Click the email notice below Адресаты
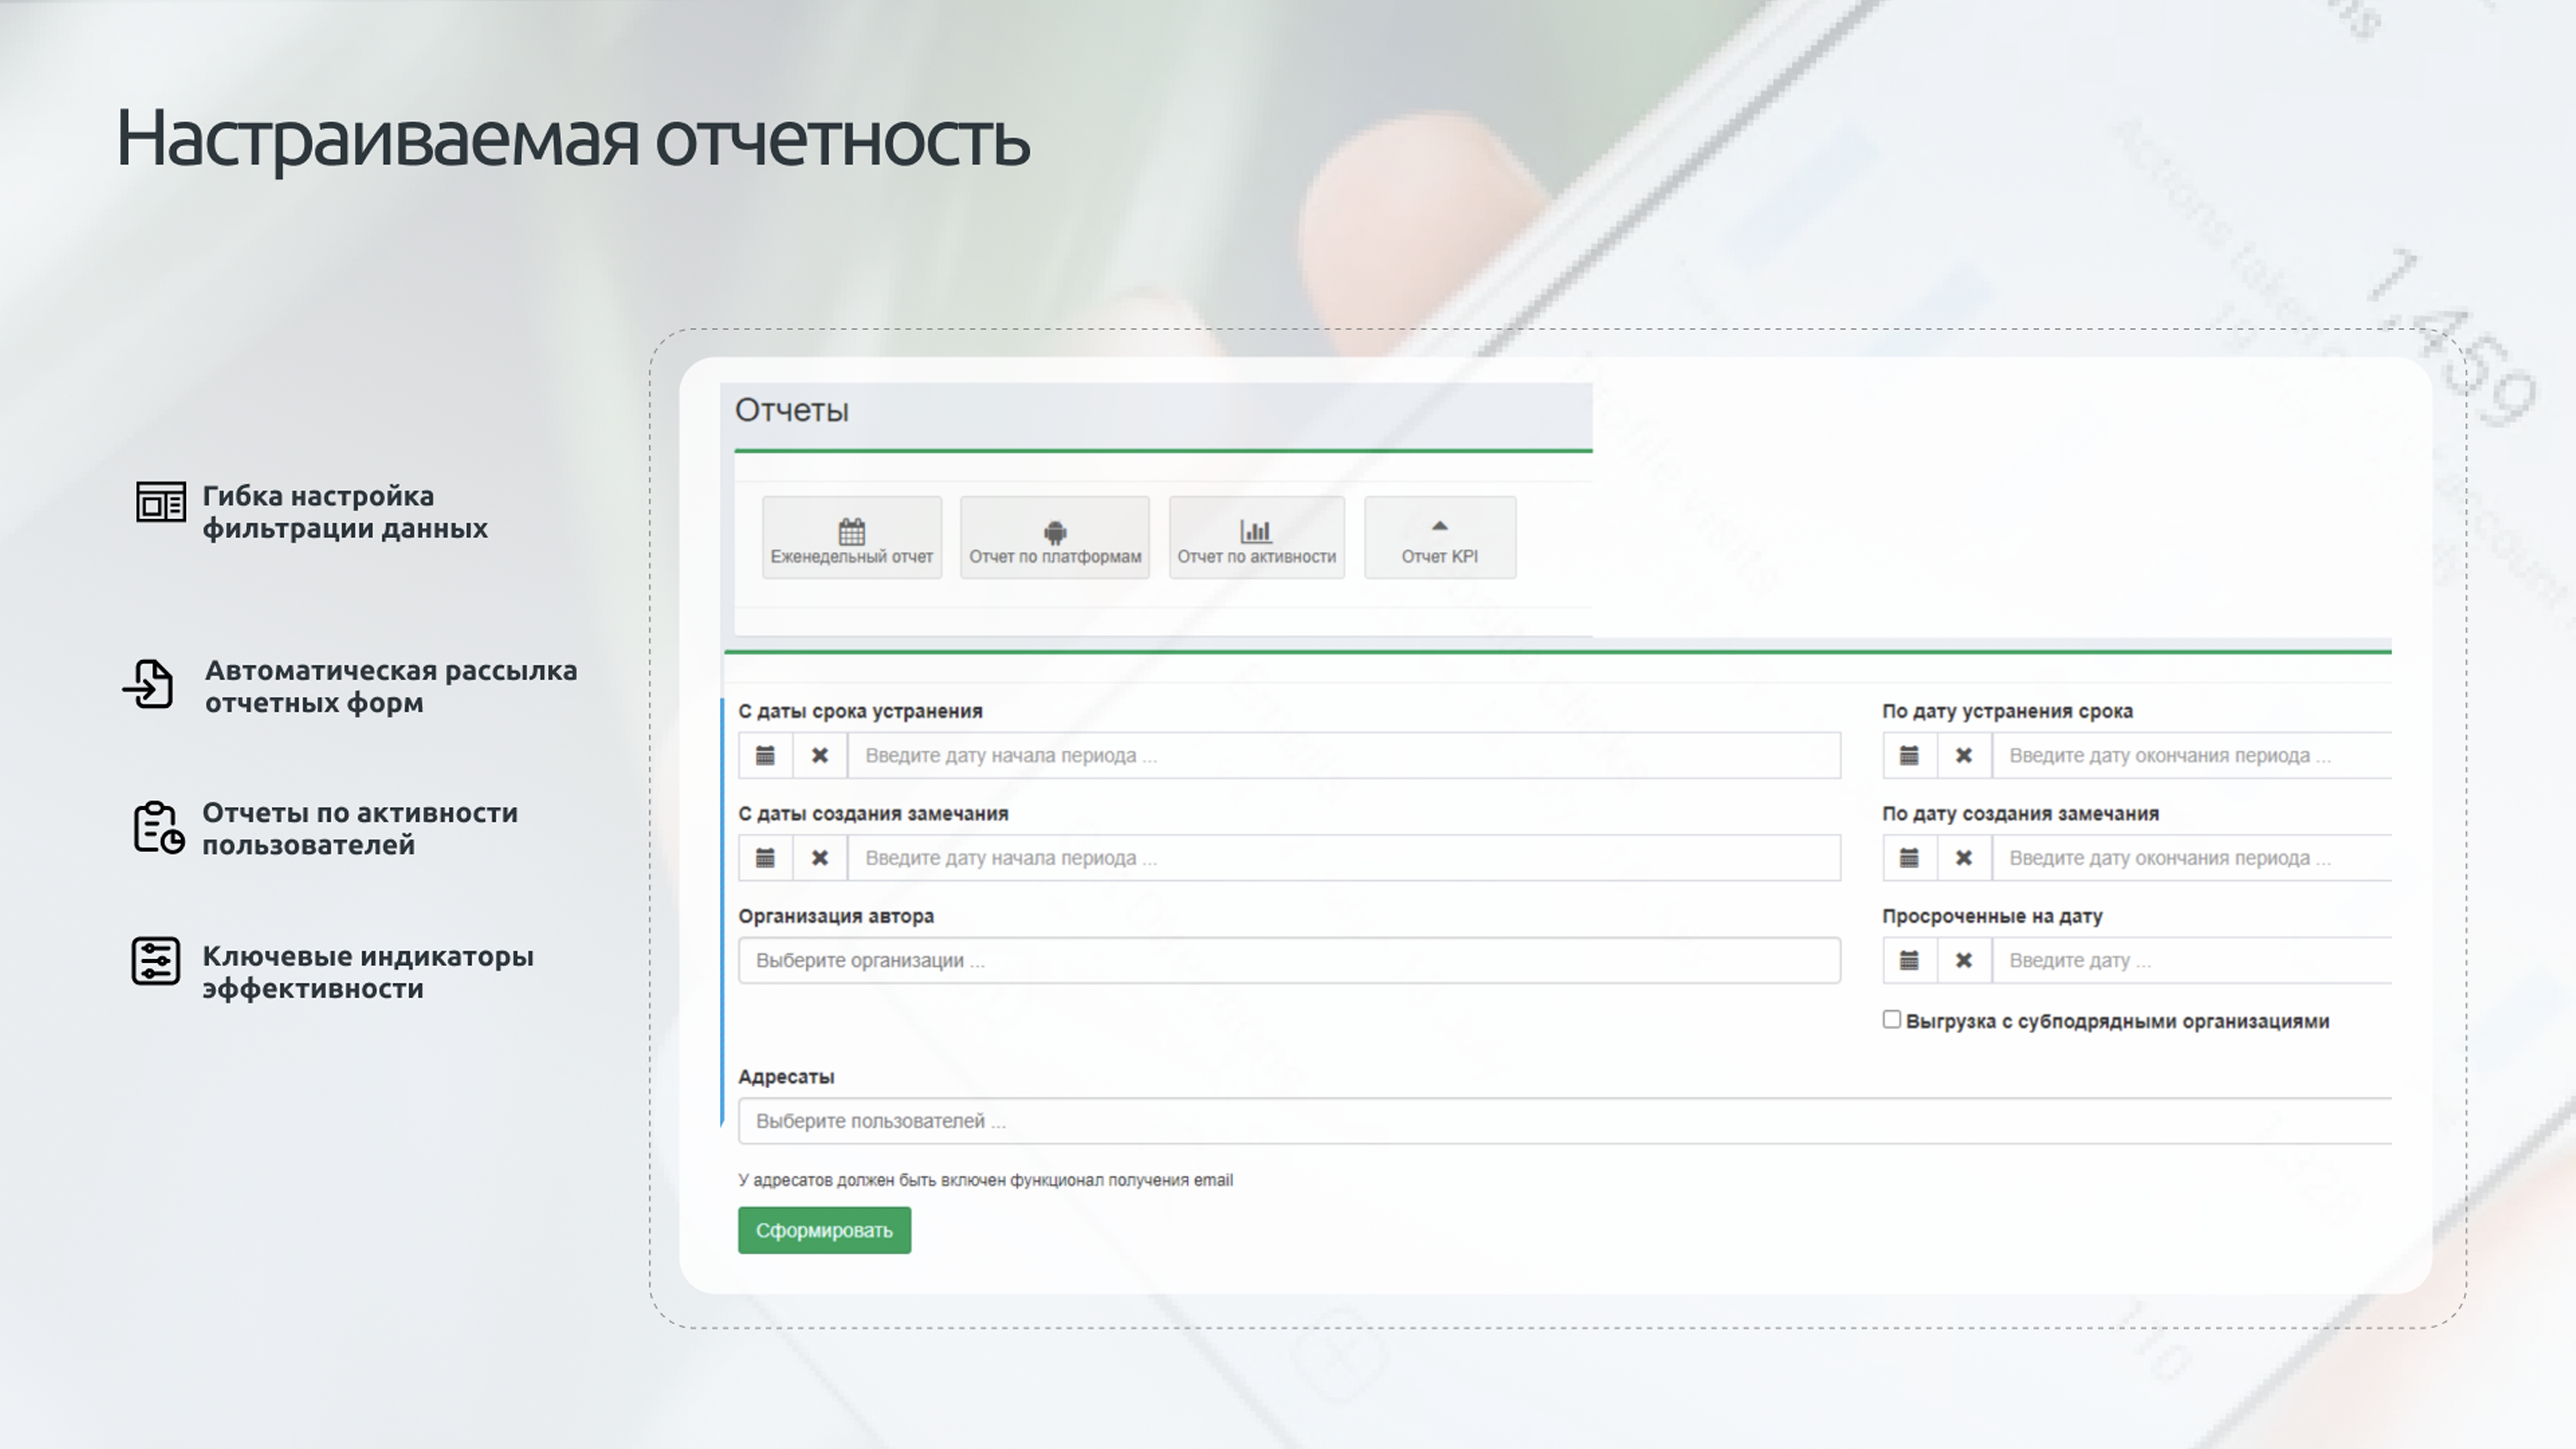Image resolution: width=2576 pixels, height=1449 pixels. [x=985, y=1180]
